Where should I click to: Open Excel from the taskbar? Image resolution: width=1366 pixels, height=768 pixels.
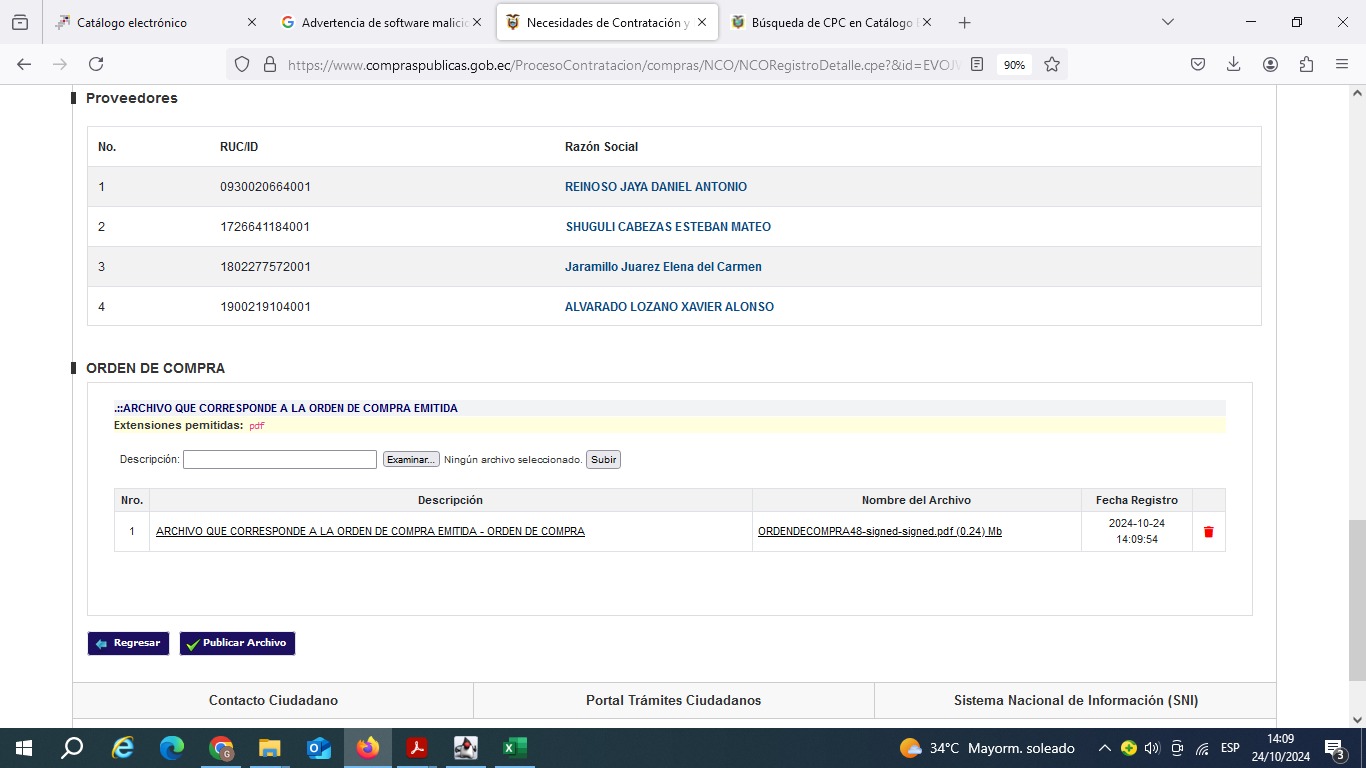[x=514, y=748]
